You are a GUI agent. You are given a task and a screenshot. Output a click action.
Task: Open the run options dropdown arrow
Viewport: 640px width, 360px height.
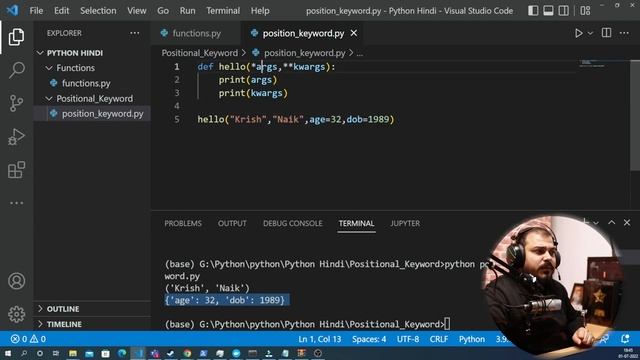point(590,33)
